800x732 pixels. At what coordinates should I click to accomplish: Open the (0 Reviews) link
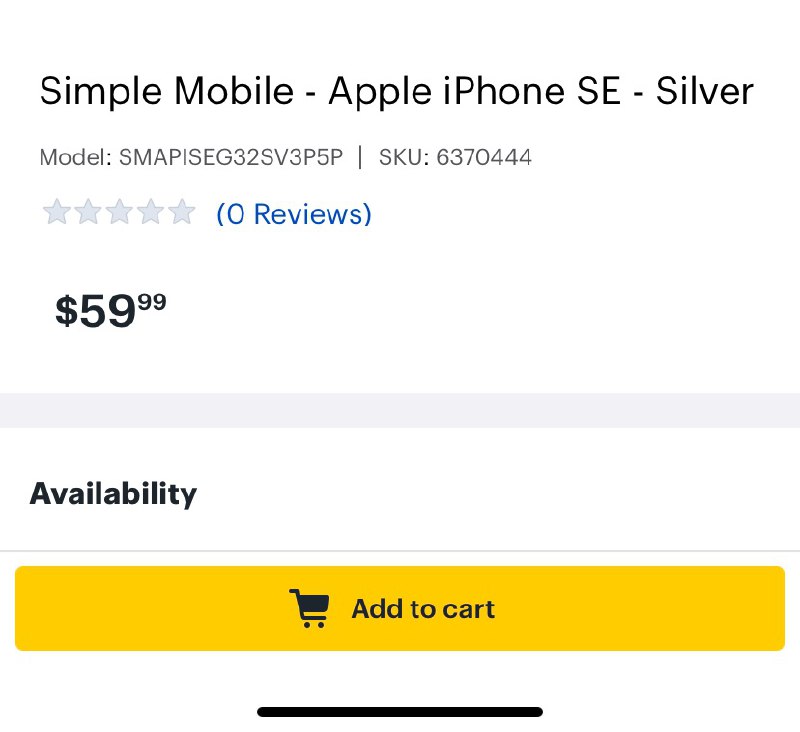click(294, 213)
